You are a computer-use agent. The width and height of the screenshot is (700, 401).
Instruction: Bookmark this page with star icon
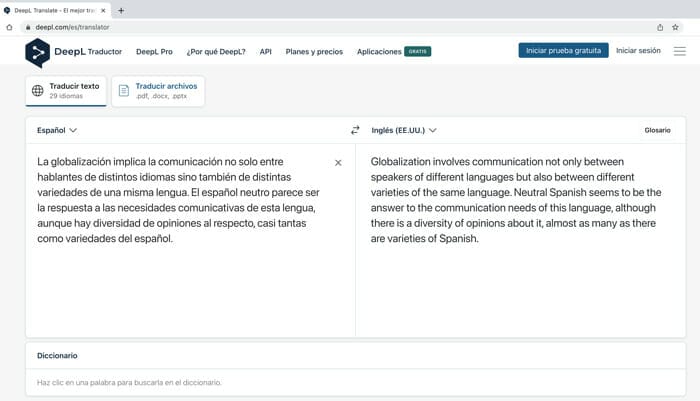click(675, 27)
